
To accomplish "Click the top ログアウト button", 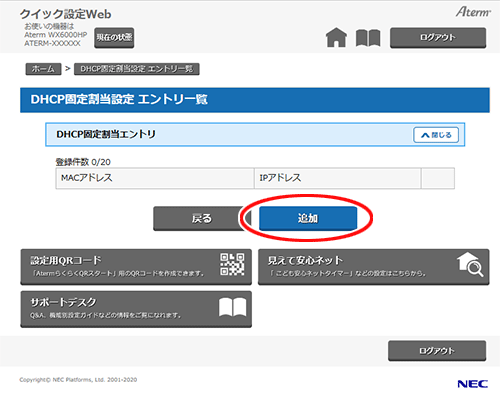I will pos(438,37).
